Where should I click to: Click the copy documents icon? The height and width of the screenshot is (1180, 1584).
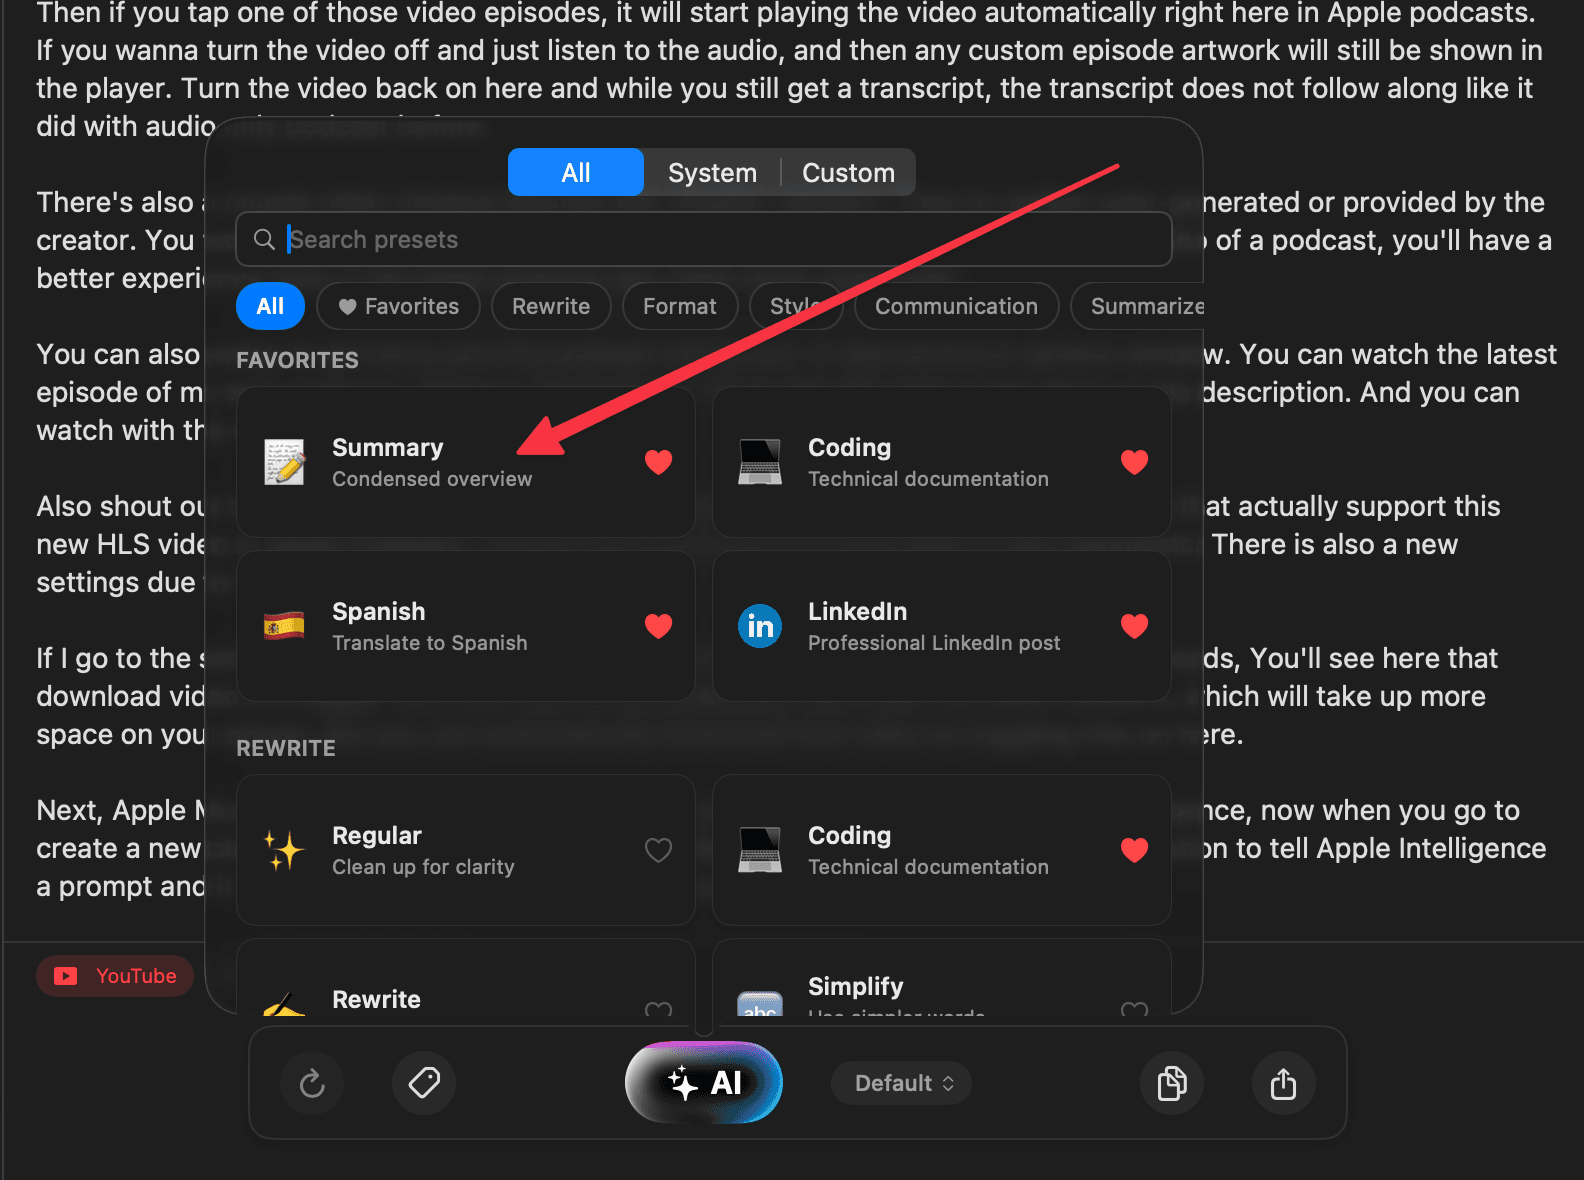pyautogui.click(x=1172, y=1083)
